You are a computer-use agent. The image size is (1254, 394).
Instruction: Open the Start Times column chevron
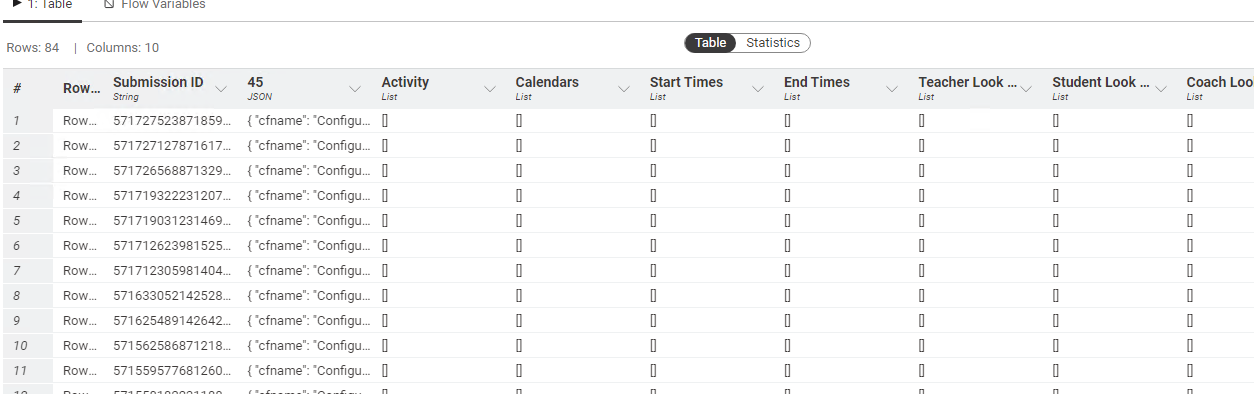758,89
